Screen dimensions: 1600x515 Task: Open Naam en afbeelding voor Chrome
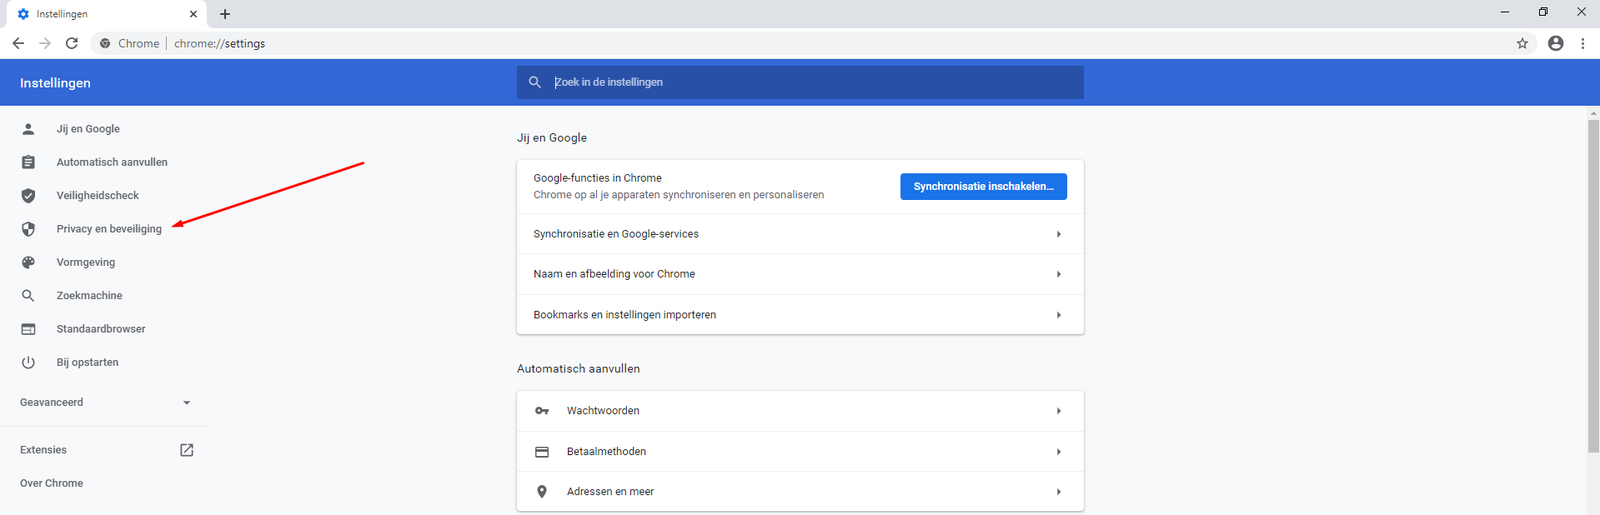pyautogui.click(x=799, y=274)
